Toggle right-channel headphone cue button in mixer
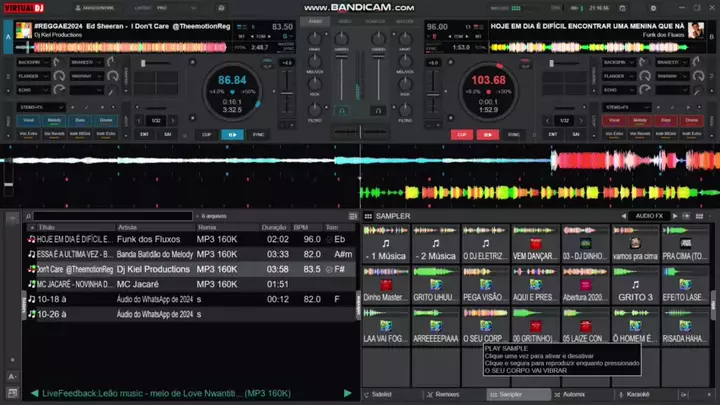Screen dimensions: 720x405 pyautogui.click(x=378, y=111)
